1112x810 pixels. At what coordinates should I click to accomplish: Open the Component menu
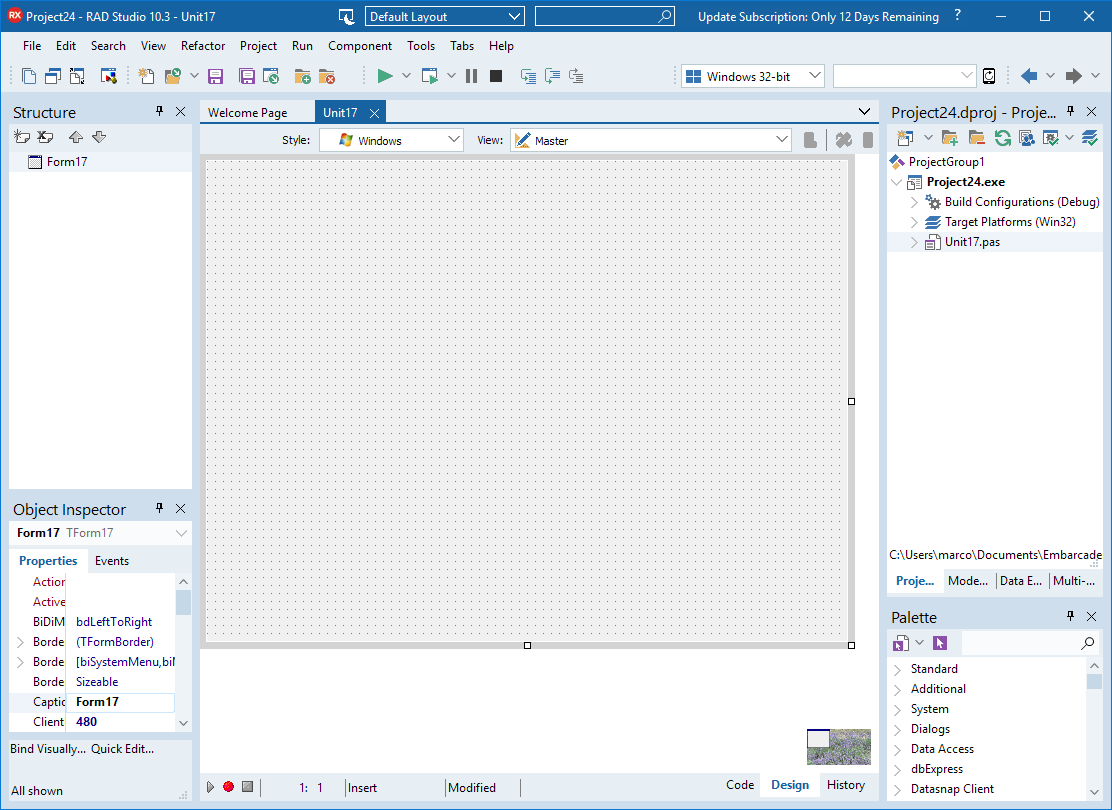(359, 45)
